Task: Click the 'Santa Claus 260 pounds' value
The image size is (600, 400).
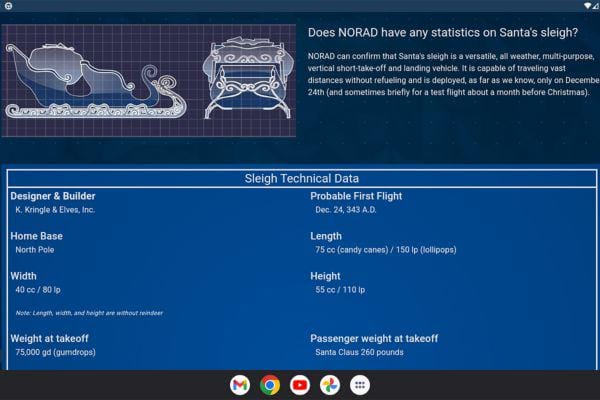Action: pyautogui.click(x=359, y=352)
